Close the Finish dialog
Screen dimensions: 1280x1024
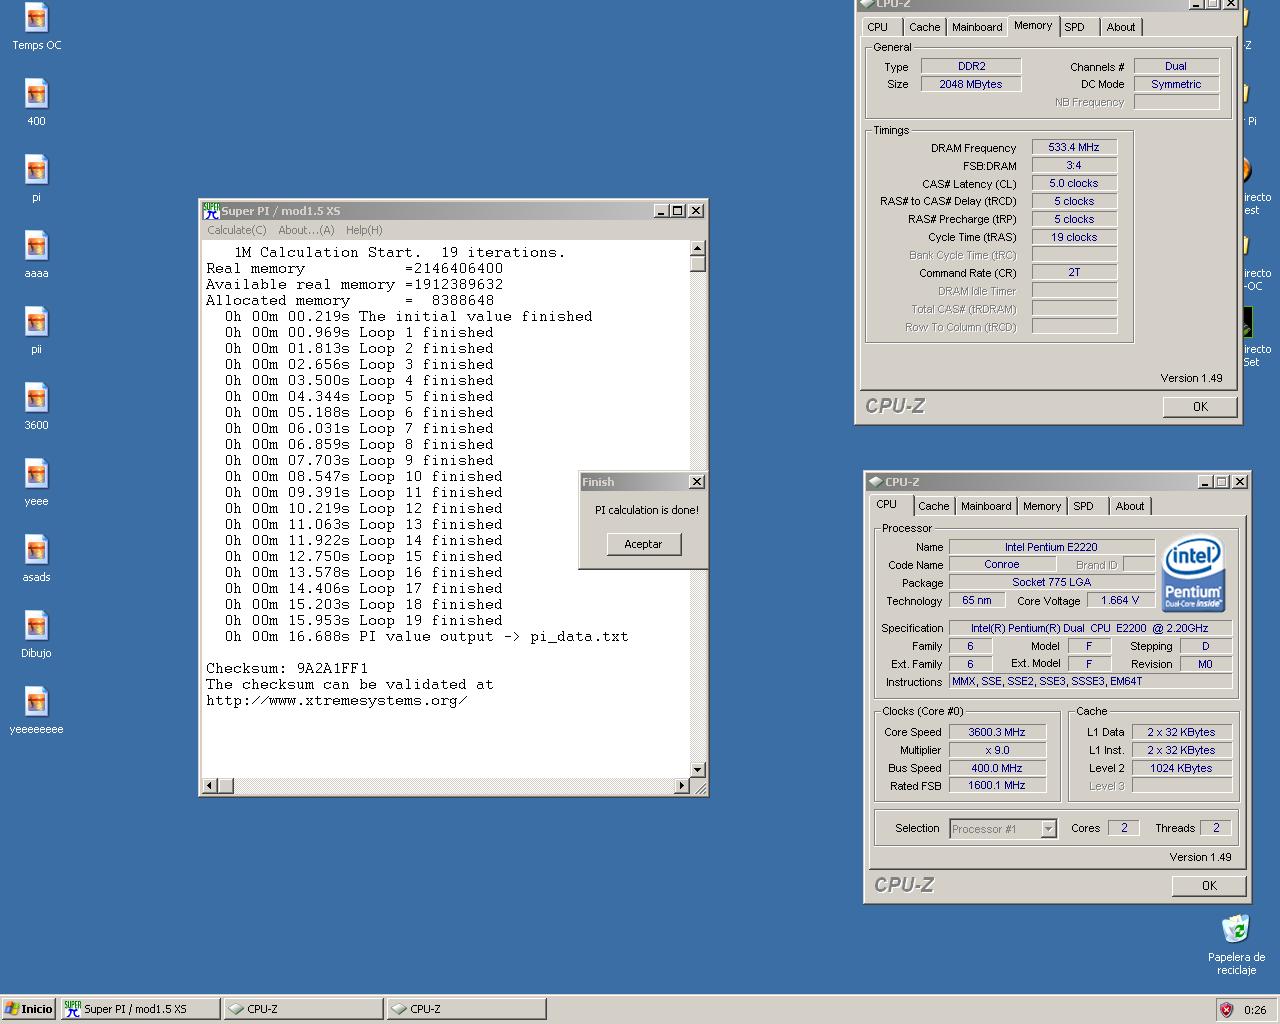[x=697, y=482]
